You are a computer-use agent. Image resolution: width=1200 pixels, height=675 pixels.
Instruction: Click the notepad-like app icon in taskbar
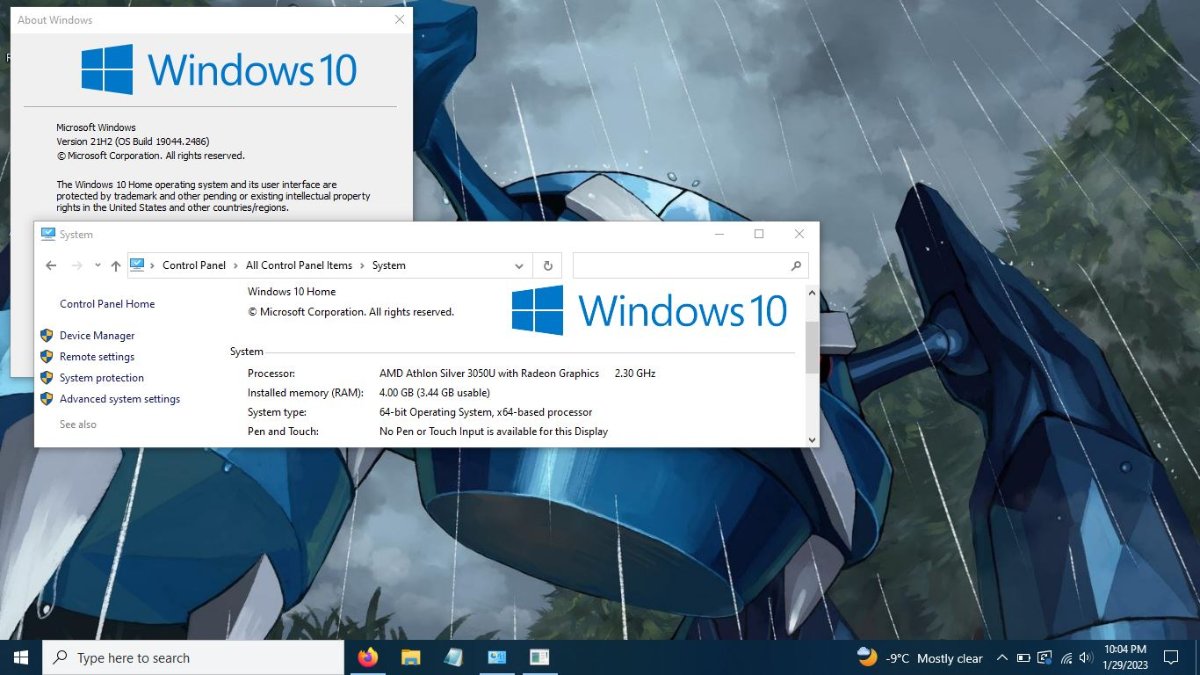click(x=454, y=657)
